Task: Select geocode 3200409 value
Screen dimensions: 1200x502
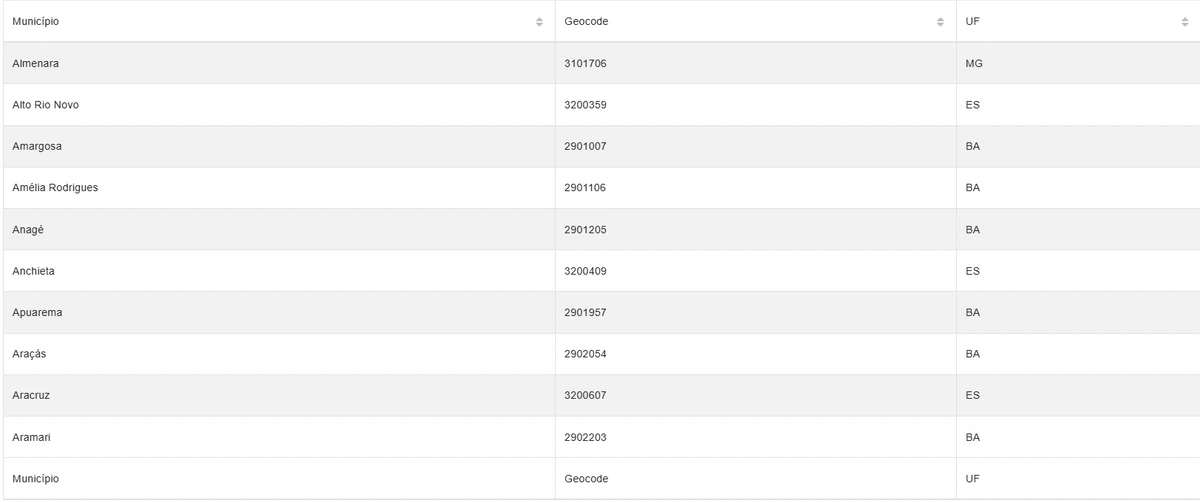Action: point(586,271)
